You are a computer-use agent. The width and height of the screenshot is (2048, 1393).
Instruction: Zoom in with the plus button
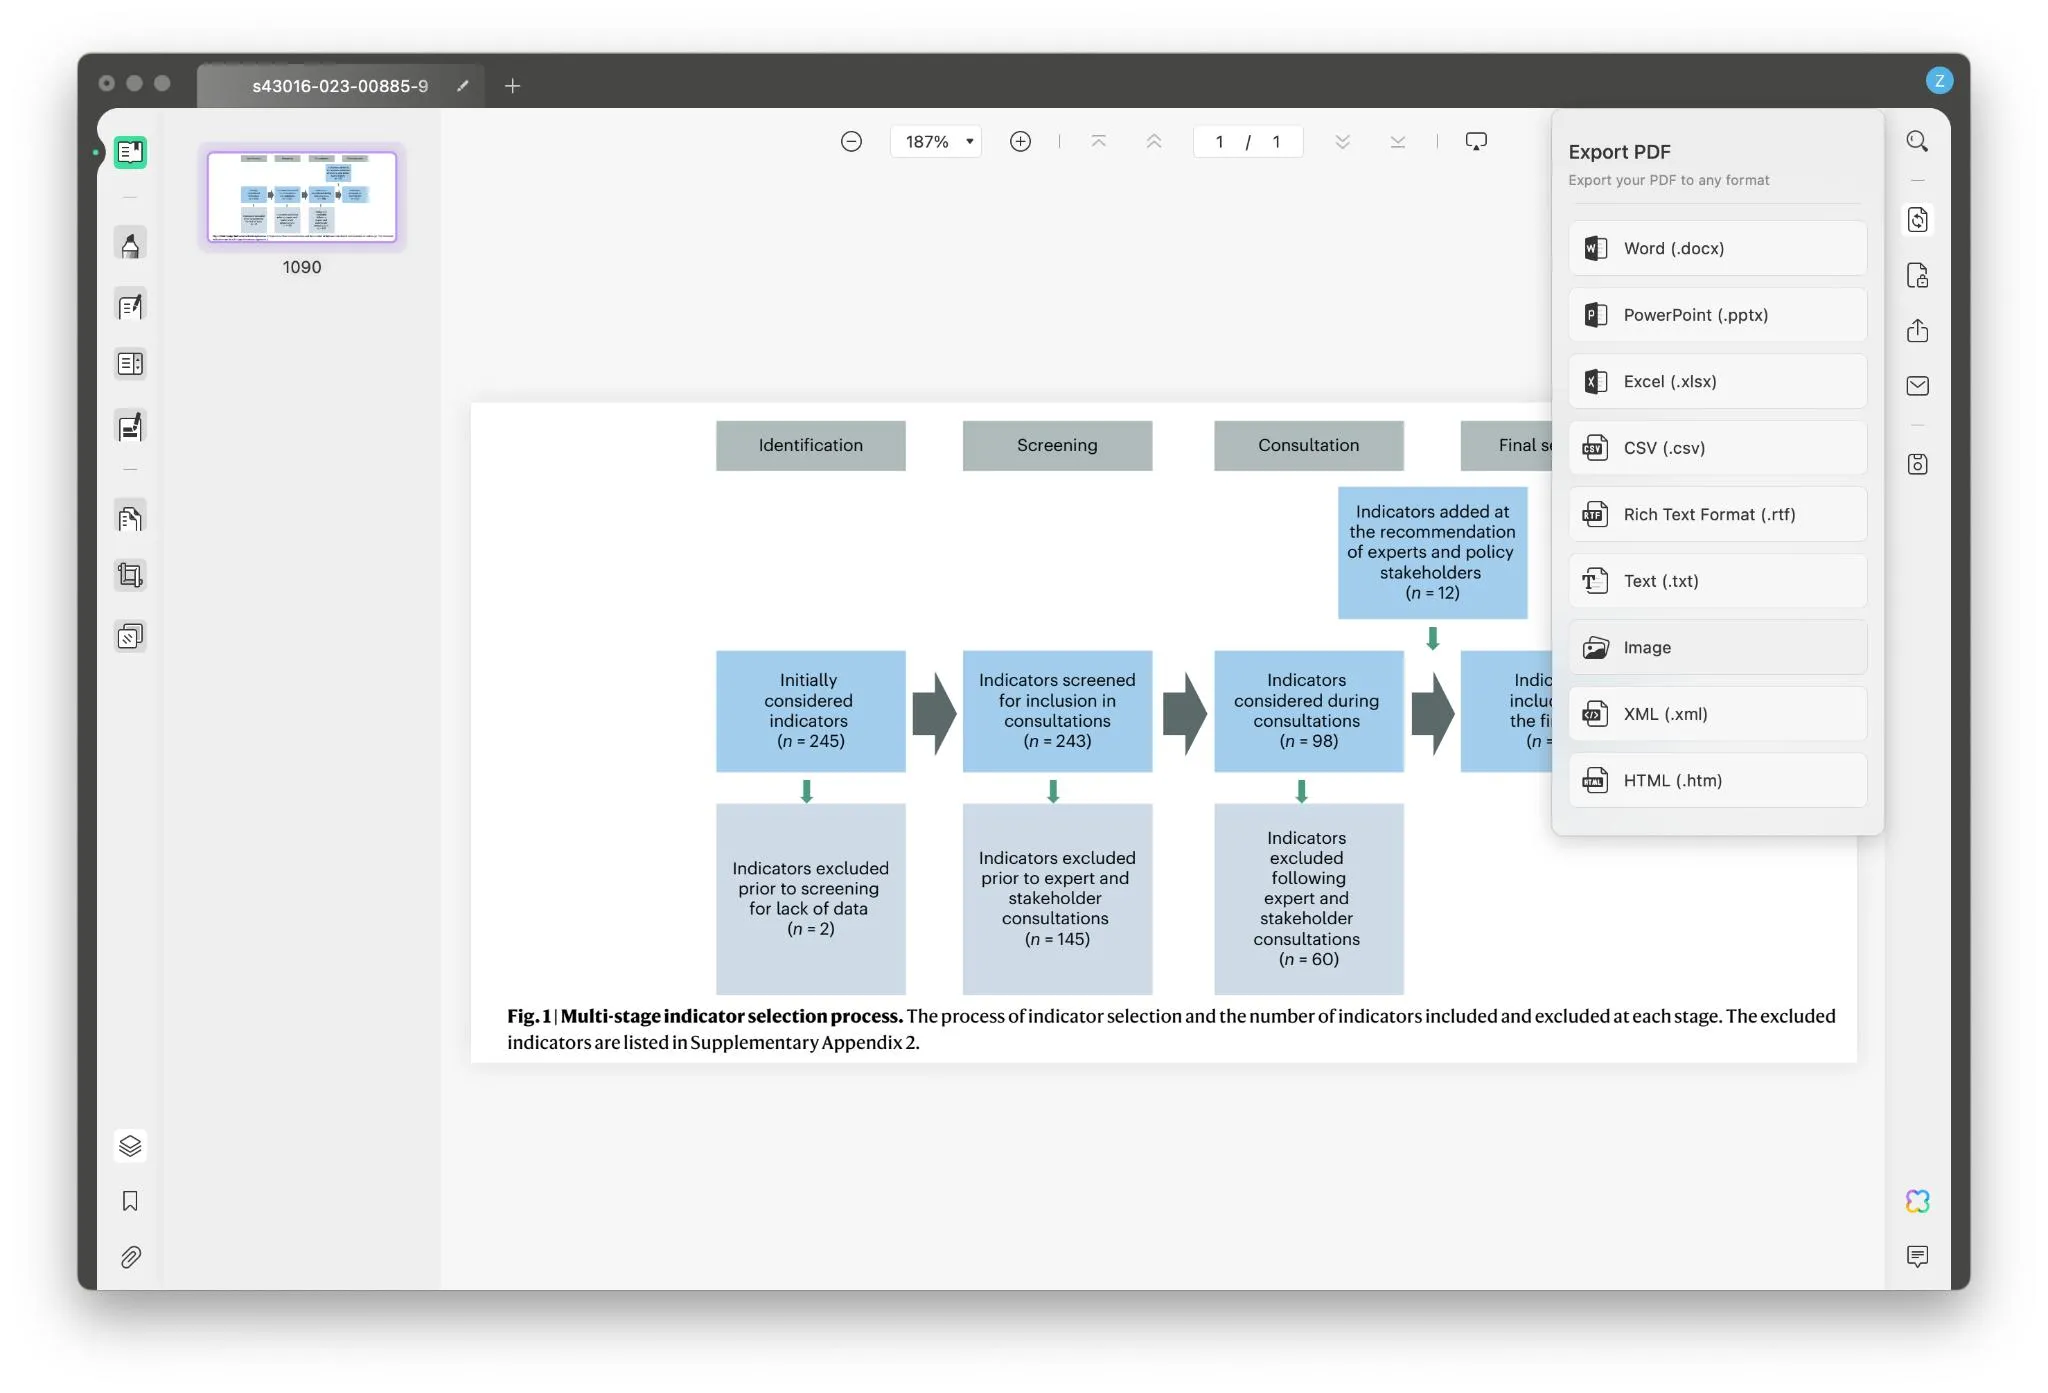1020,142
